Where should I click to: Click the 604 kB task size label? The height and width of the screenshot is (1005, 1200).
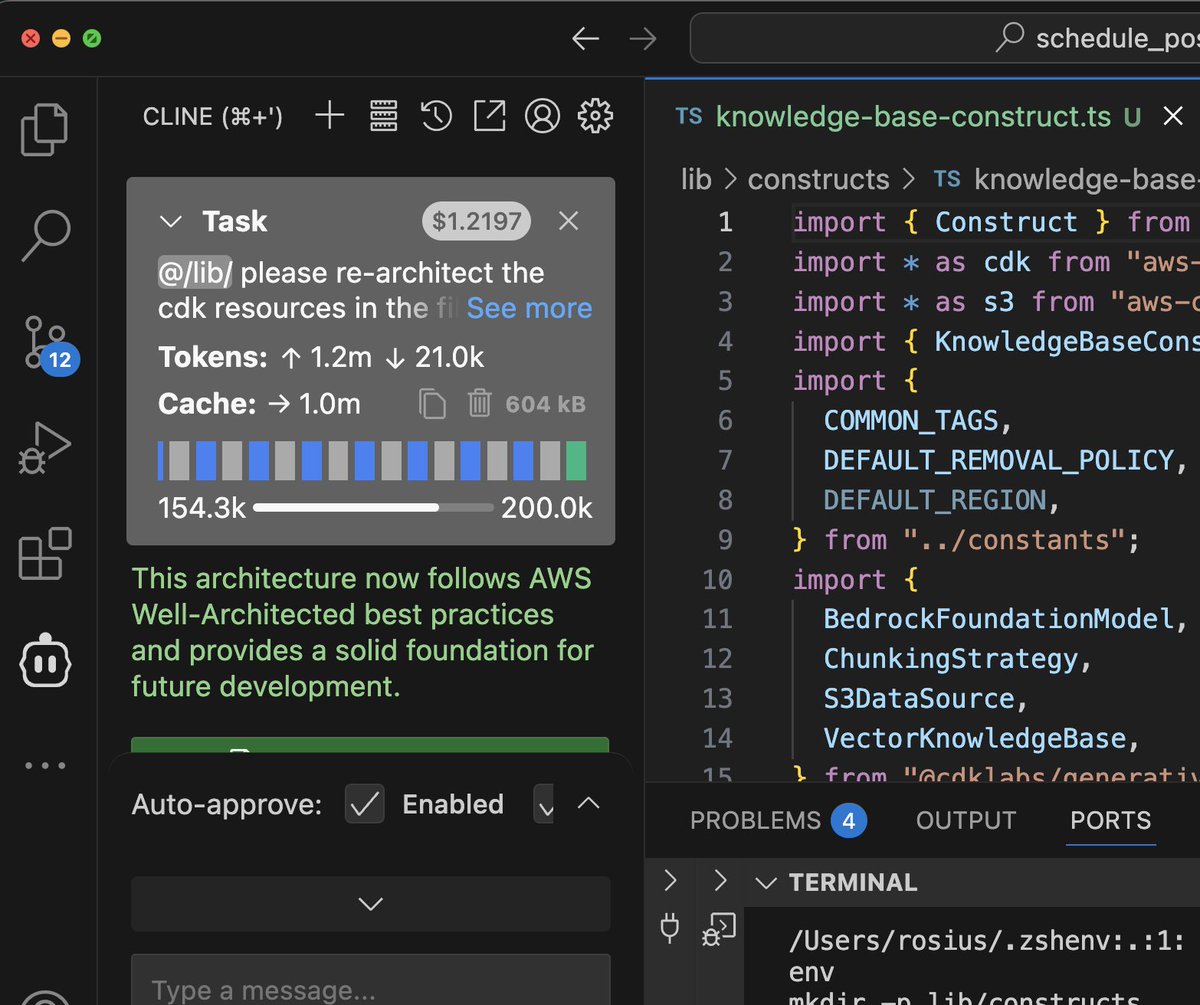[545, 404]
